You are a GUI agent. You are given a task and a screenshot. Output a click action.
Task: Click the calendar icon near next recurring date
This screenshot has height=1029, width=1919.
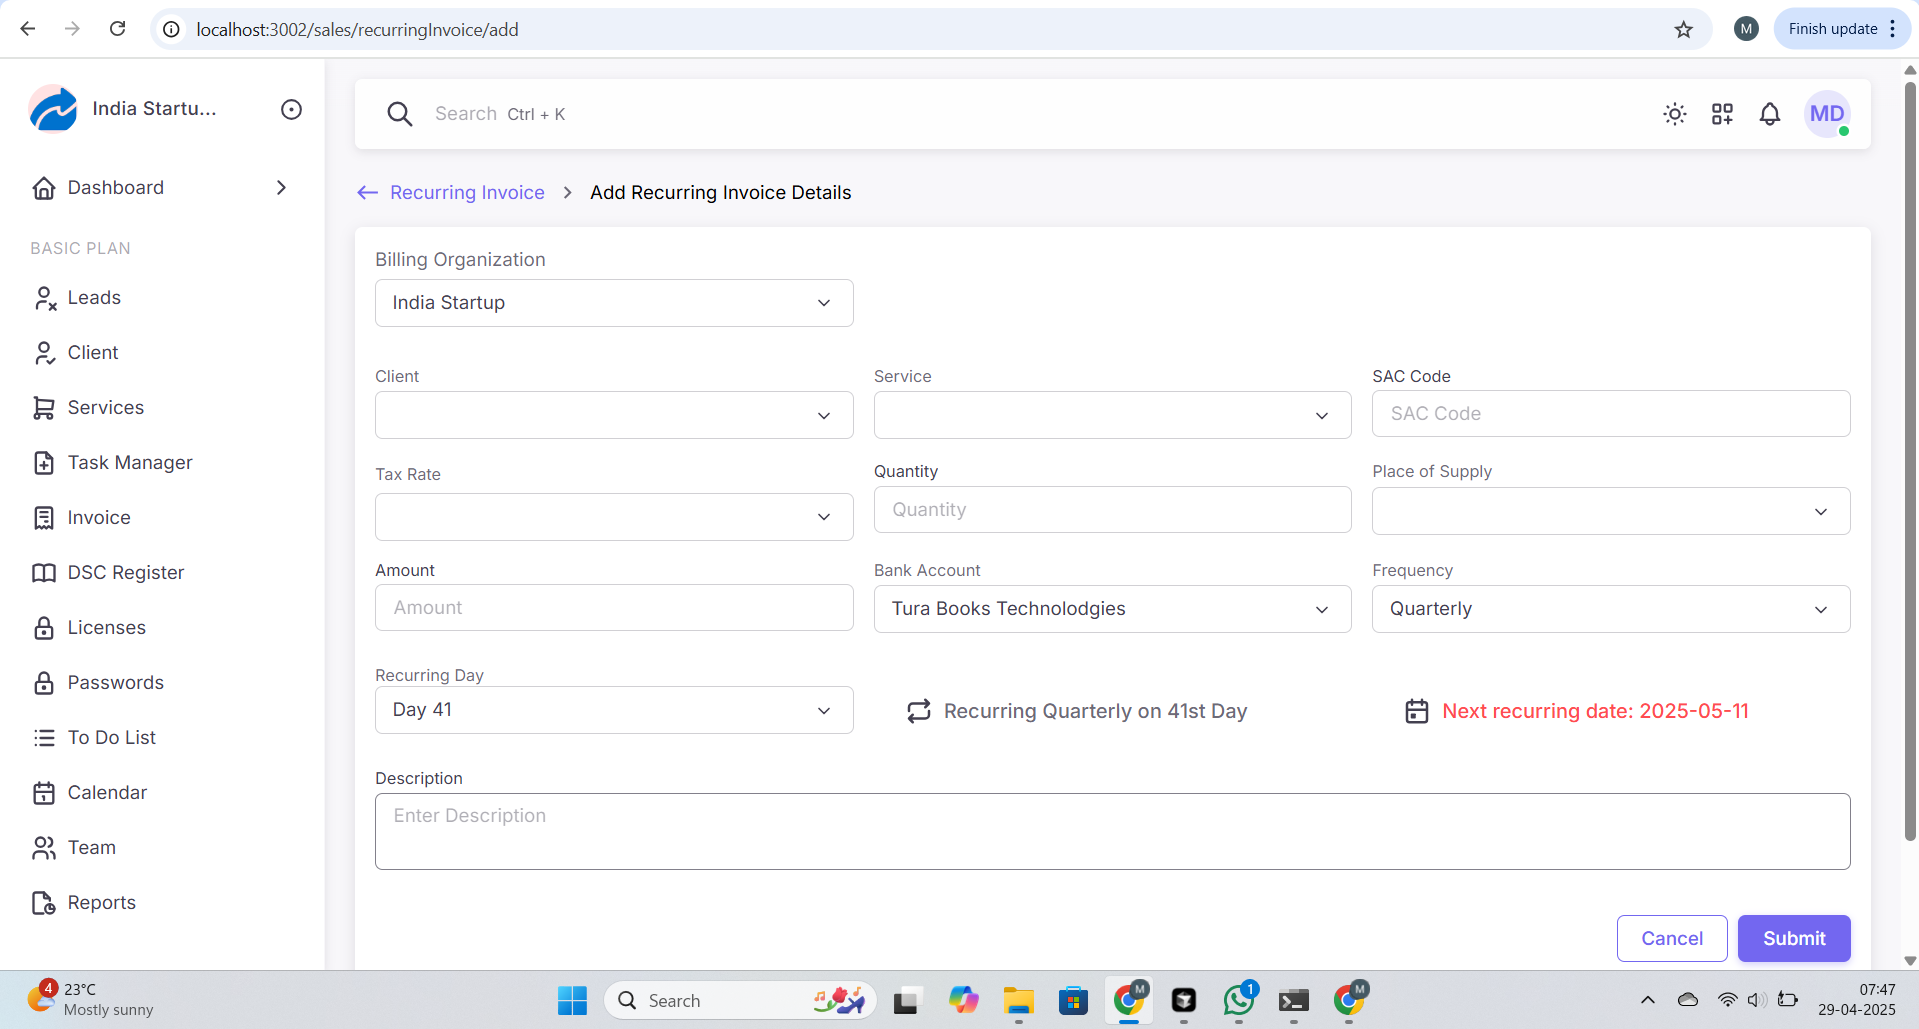1416,711
